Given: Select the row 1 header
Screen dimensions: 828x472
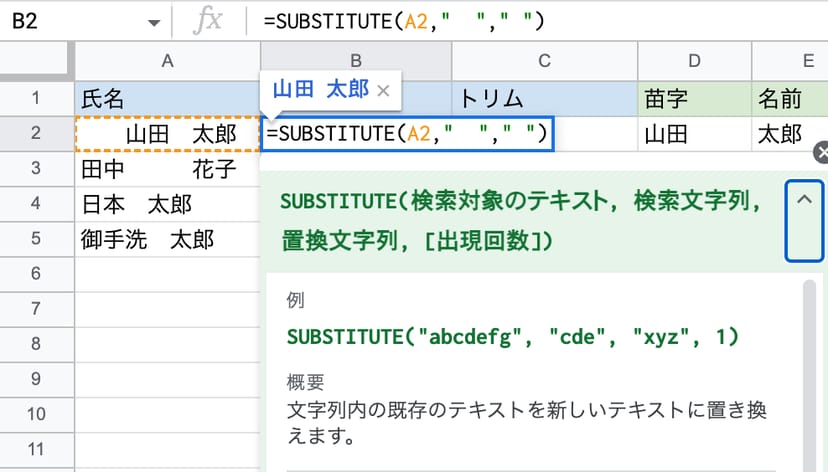Looking at the screenshot, I should click(x=37, y=98).
